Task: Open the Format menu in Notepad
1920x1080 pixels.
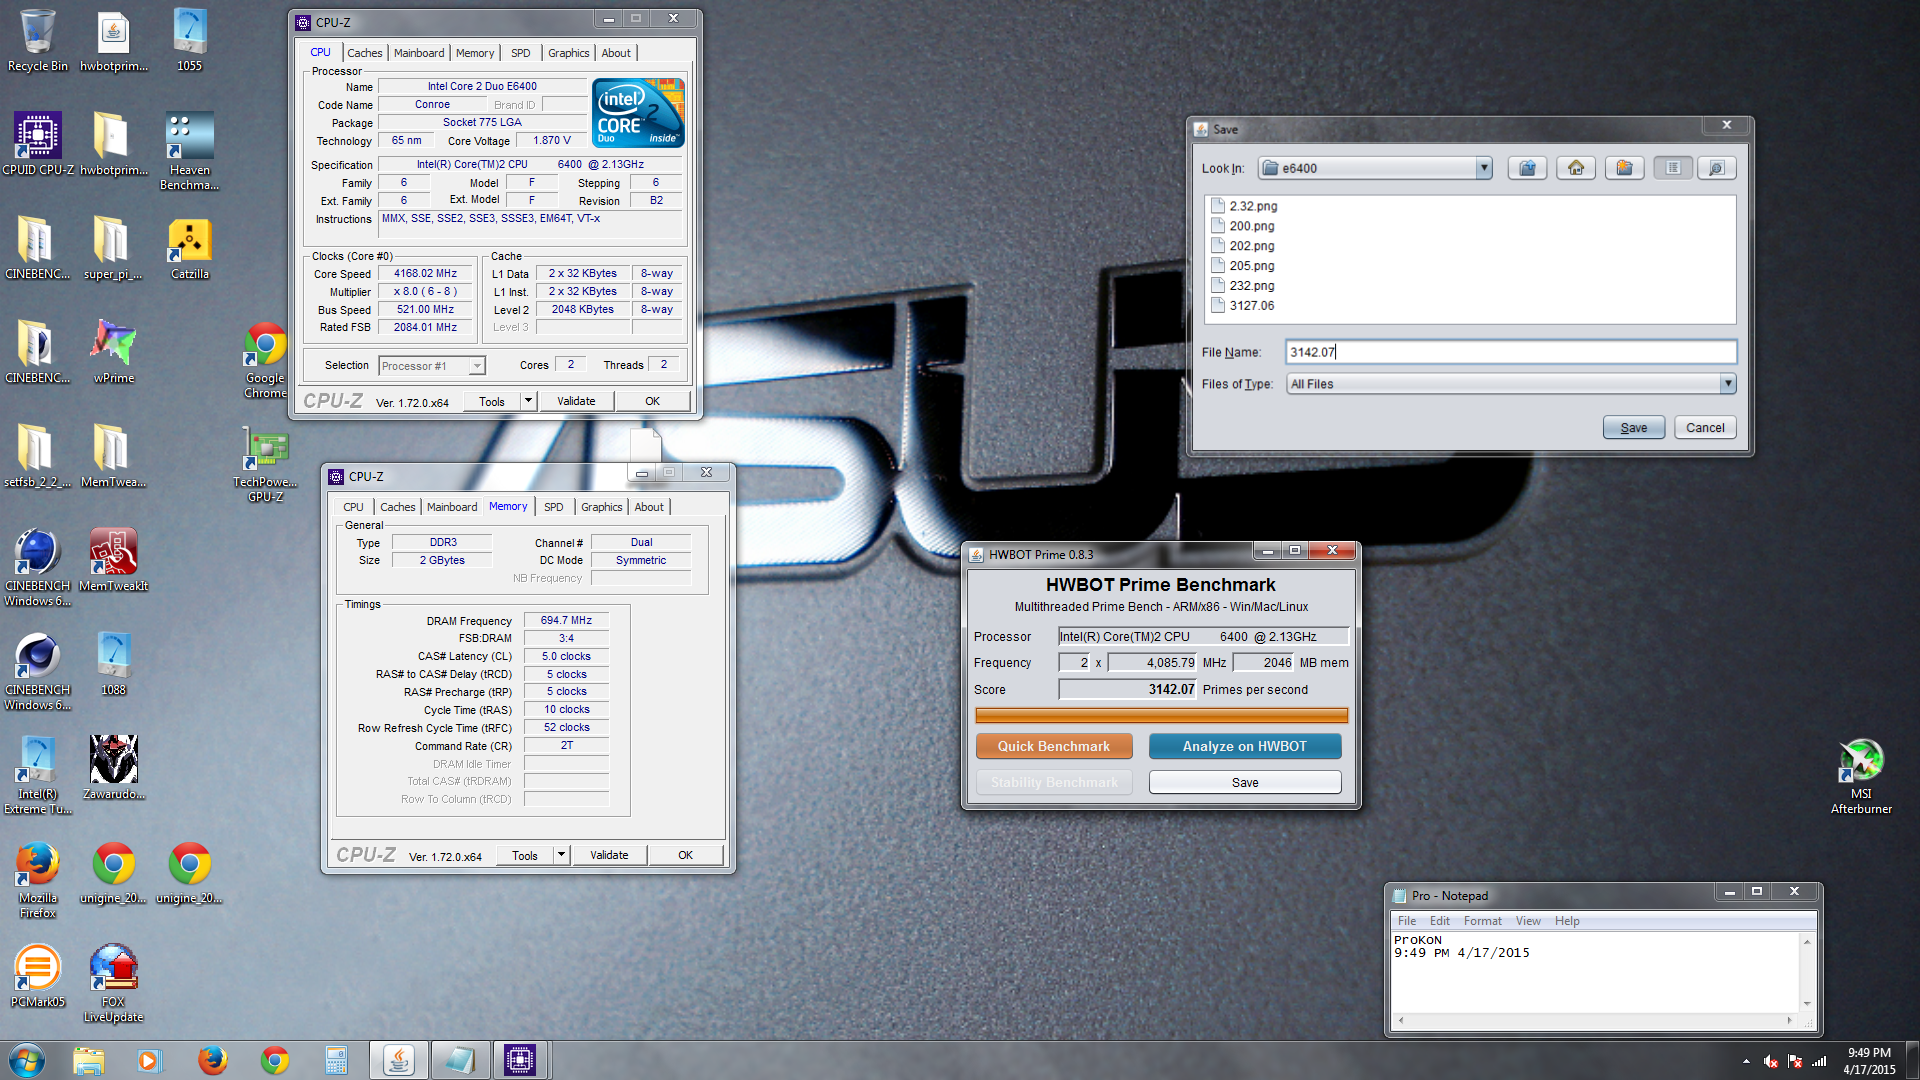Action: click(1482, 921)
